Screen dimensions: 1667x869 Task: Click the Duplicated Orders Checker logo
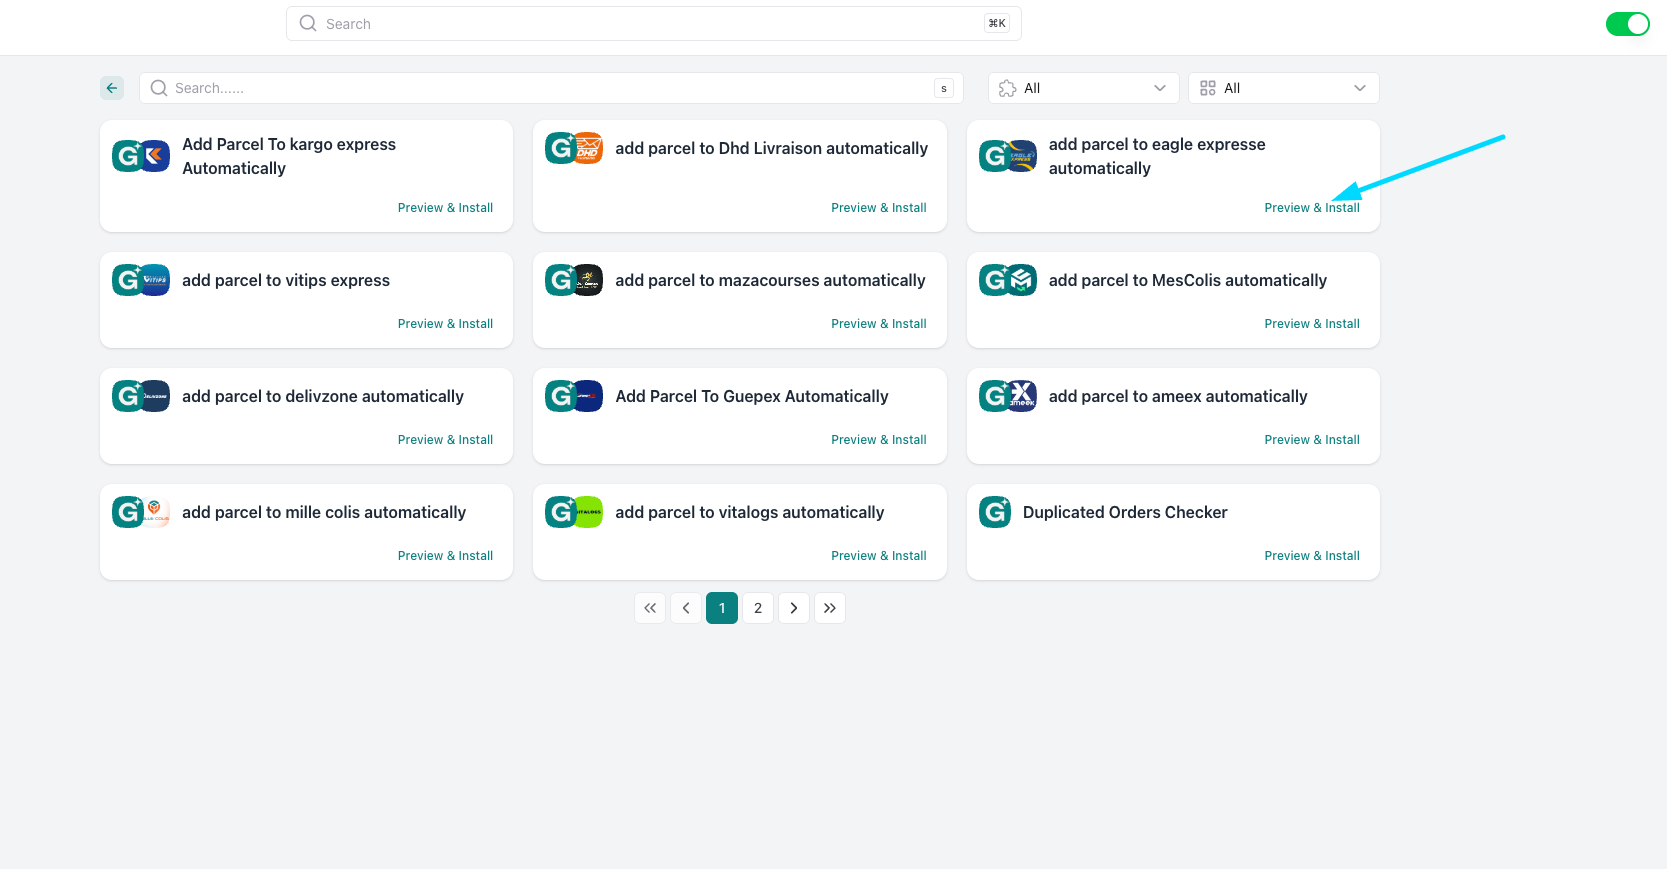tap(995, 512)
